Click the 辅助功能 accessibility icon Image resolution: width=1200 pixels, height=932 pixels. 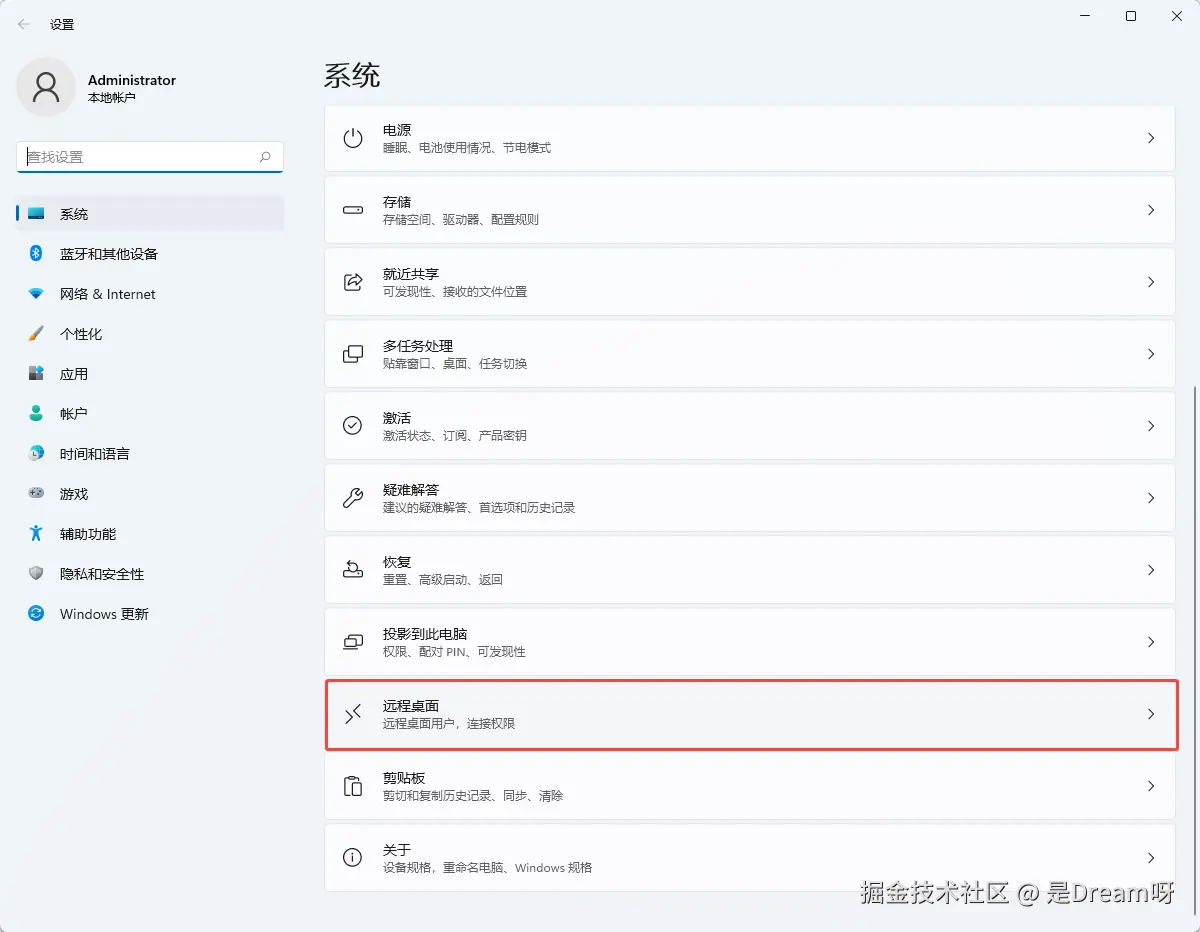tap(36, 534)
